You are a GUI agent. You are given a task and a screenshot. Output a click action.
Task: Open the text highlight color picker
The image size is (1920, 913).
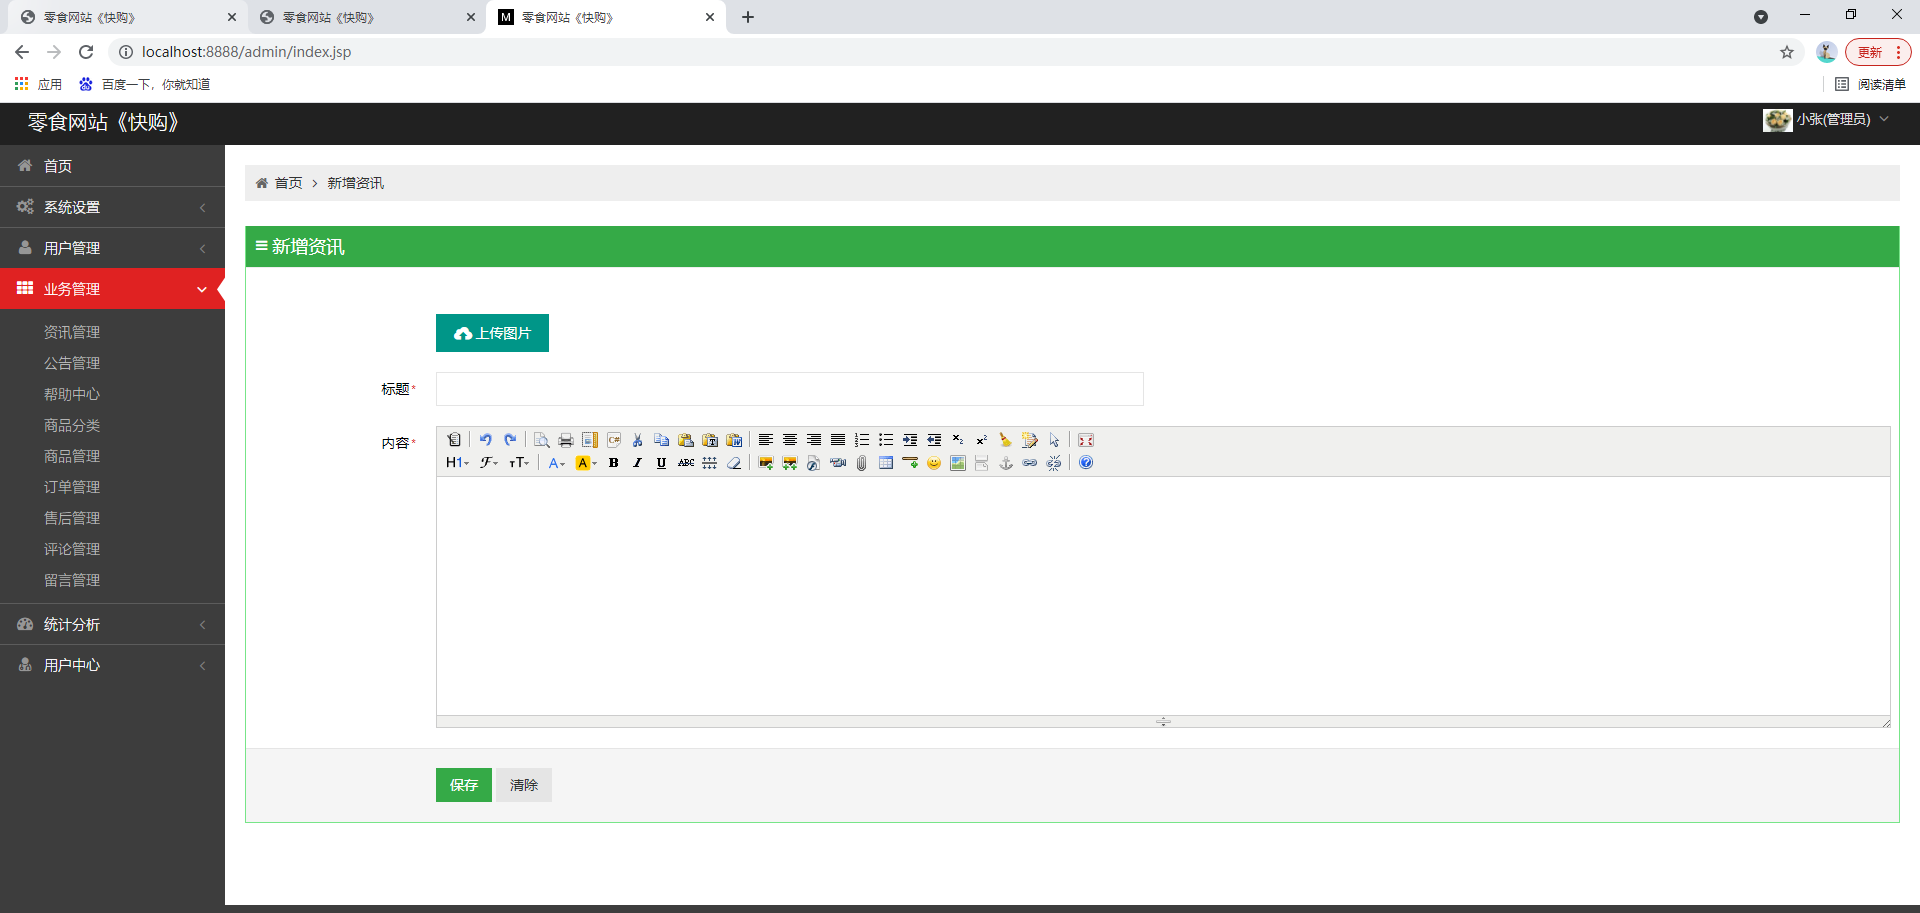pos(585,463)
